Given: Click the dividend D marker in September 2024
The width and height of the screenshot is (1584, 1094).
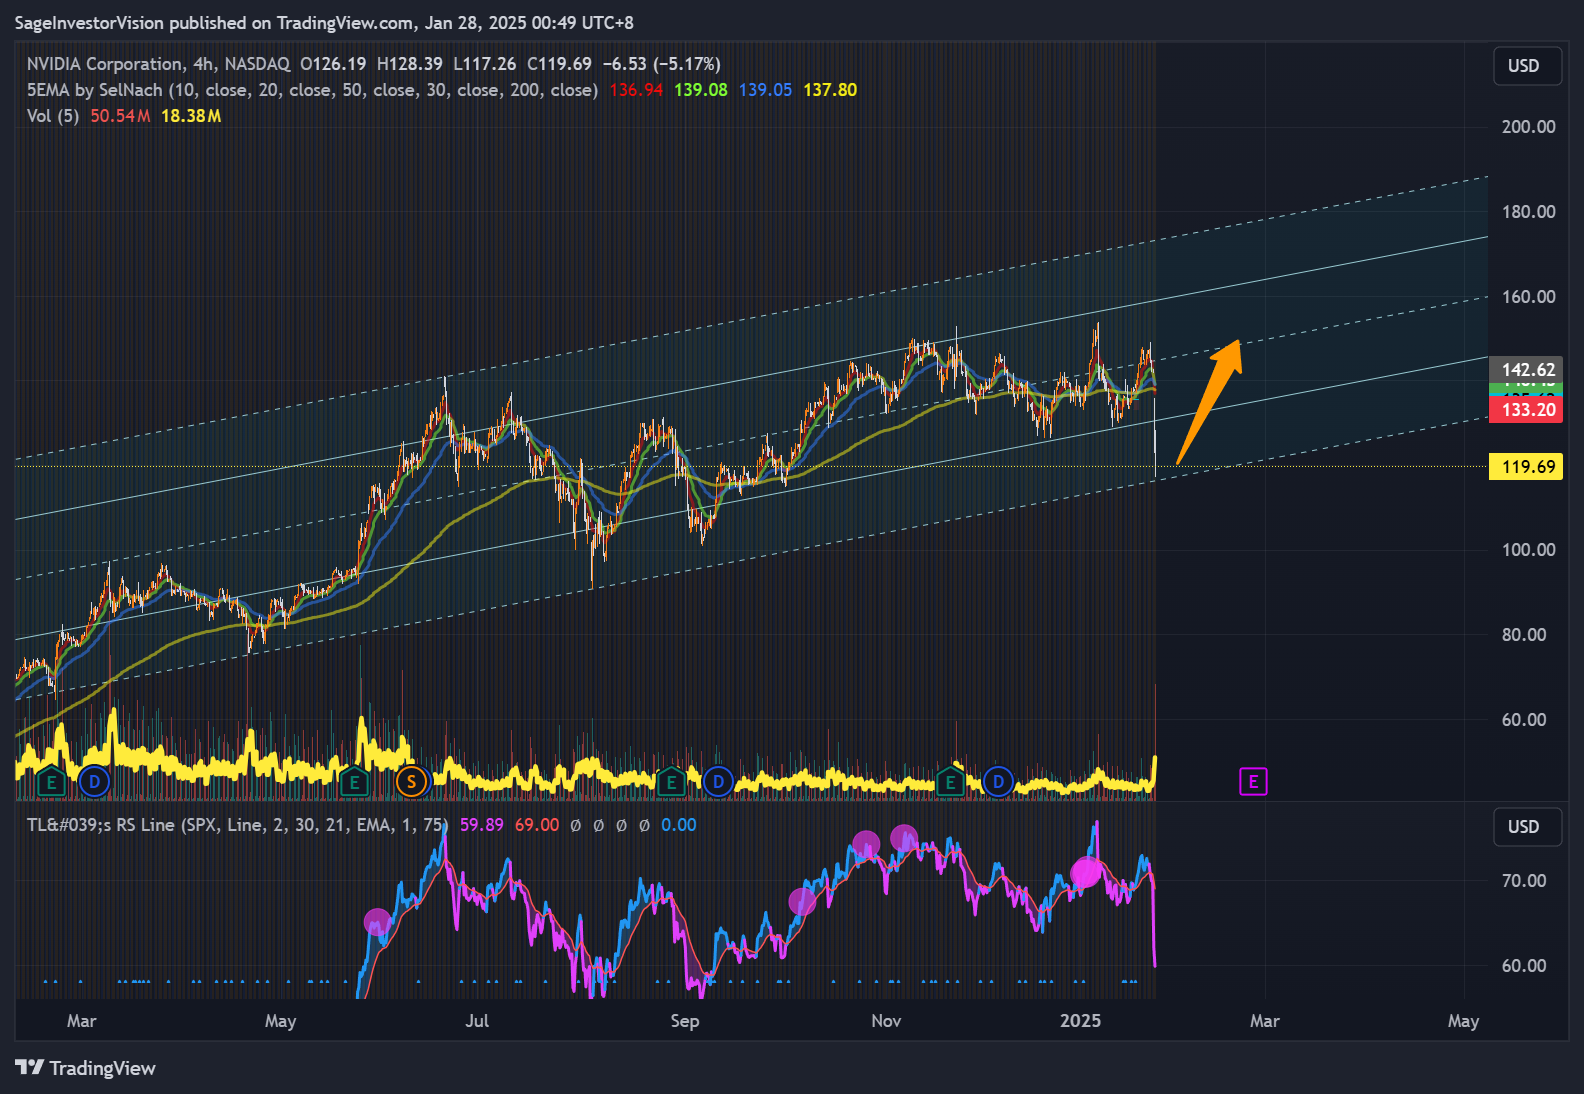Looking at the screenshot, I should pyautogui.click(x=718, y=782).
